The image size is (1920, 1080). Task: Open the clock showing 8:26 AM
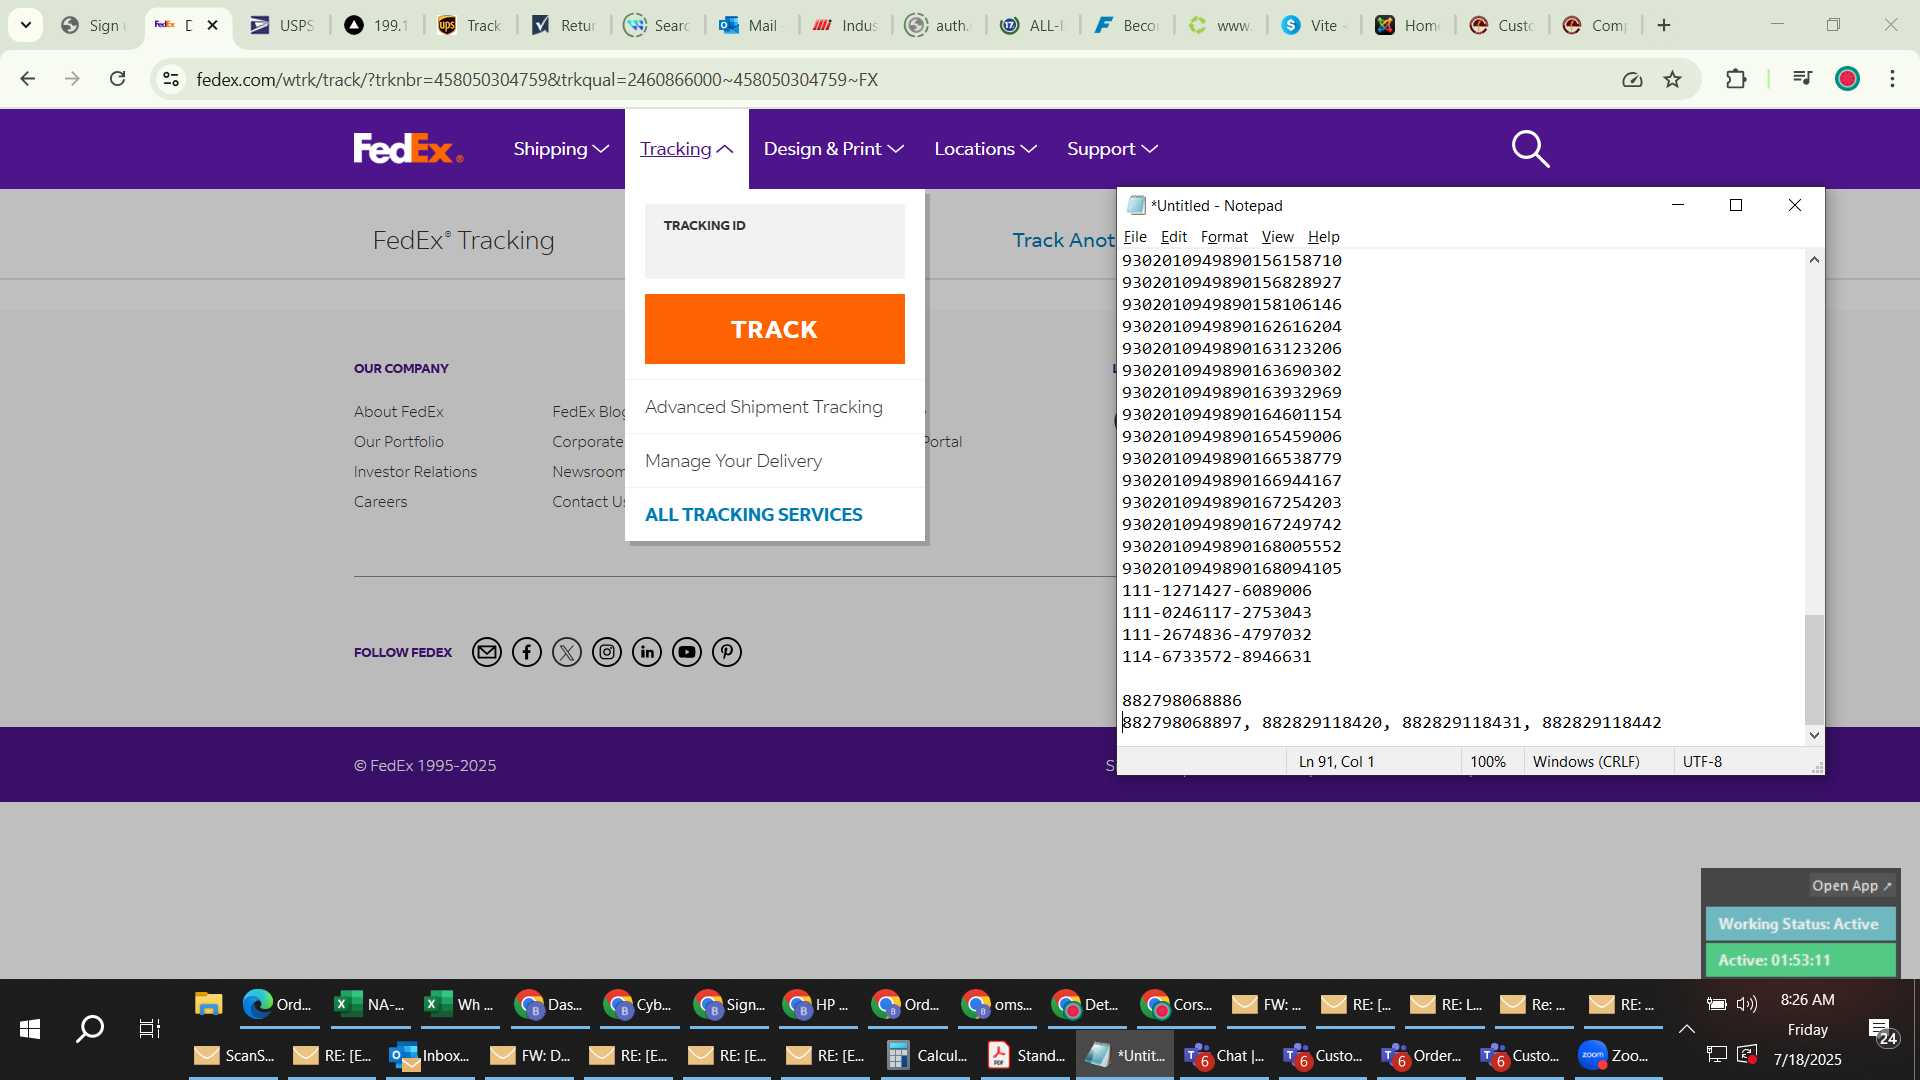(x=1807, y=1000)
